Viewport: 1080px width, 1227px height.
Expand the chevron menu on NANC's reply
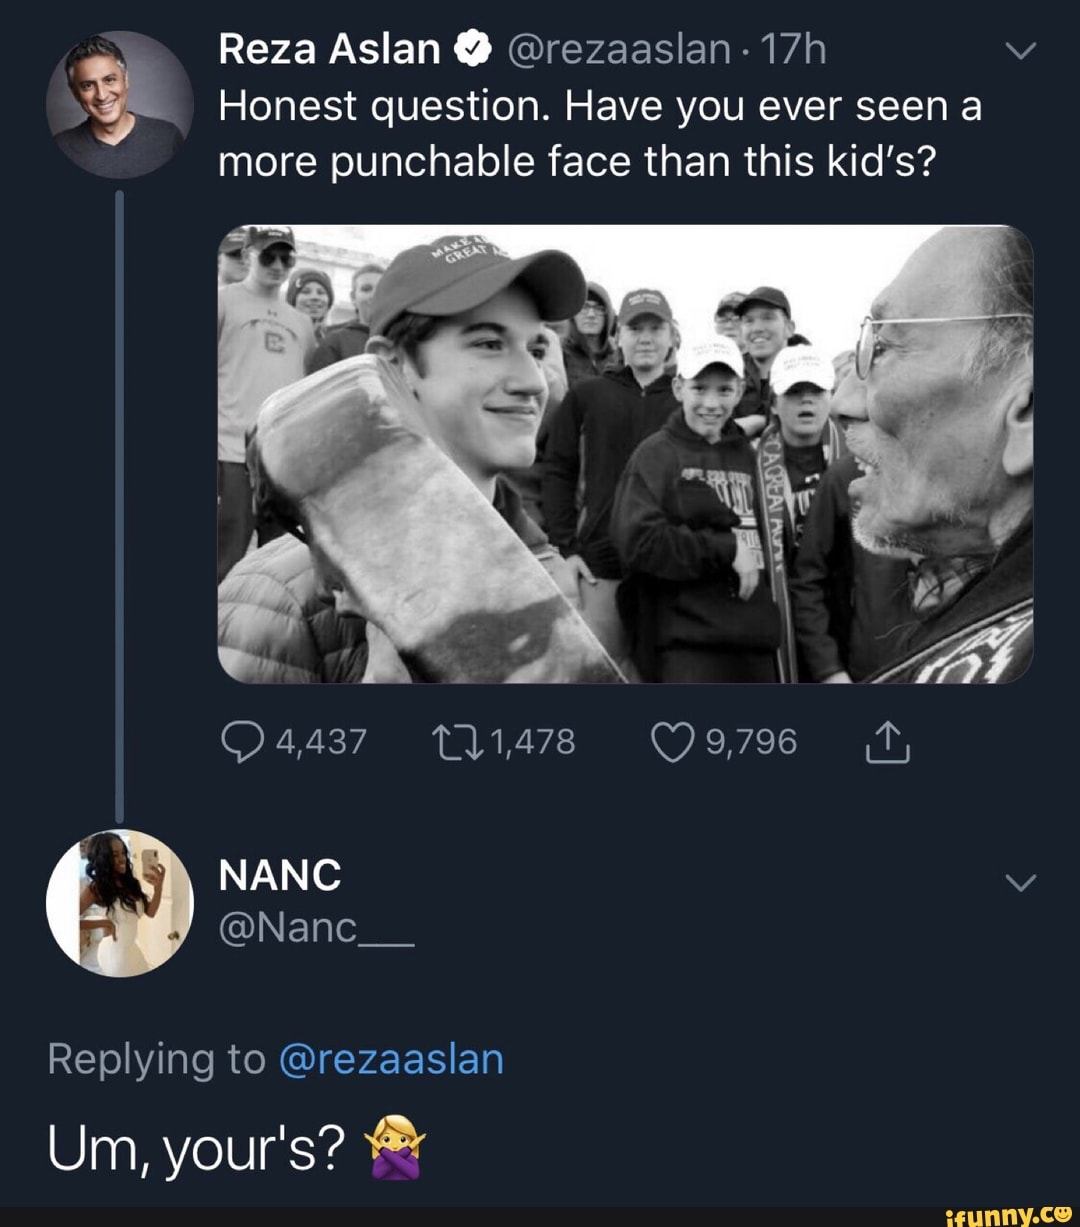click(x=1020, y=882)
